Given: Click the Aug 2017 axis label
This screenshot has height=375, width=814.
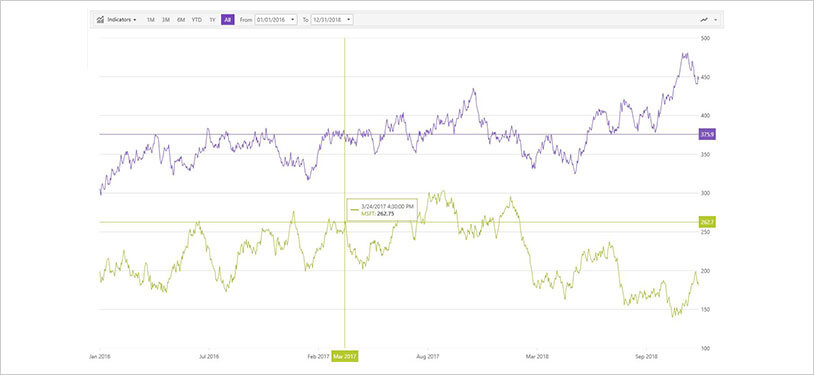Looking at the screenshot, I should (x=428, y=357).
